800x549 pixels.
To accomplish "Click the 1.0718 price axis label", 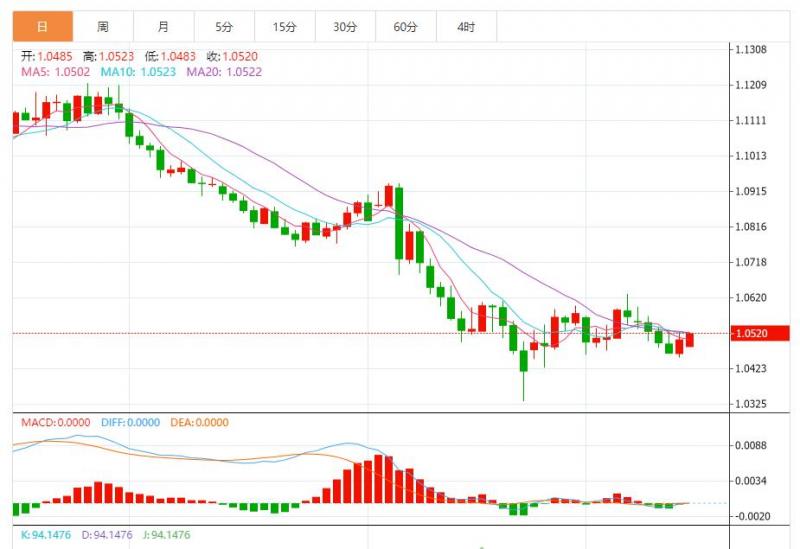I will pos(751,262).
